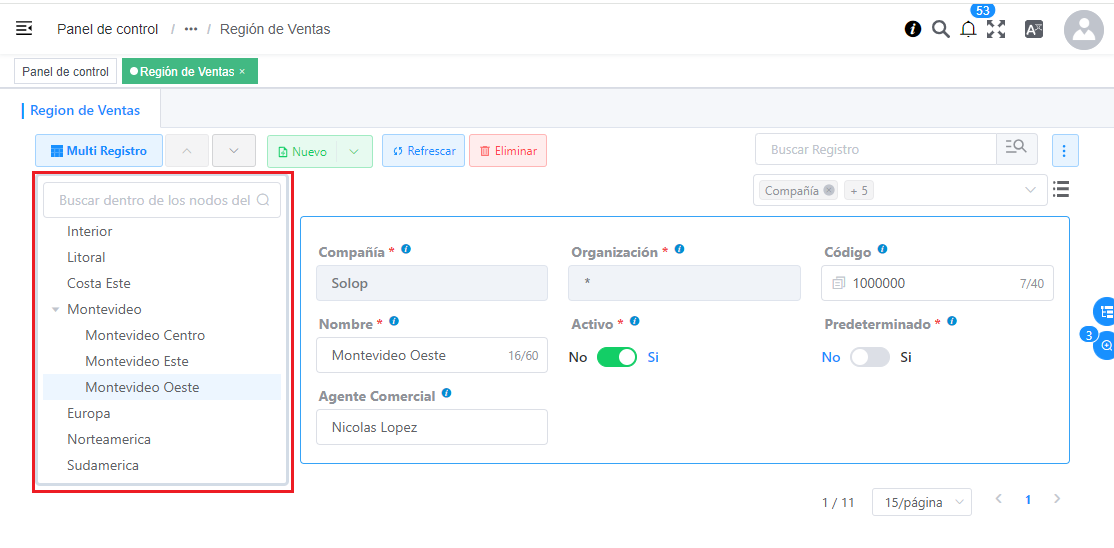Click the advanced search icon beside Buscar Registro
The image size is (1114, 548).
point(1016,149)
